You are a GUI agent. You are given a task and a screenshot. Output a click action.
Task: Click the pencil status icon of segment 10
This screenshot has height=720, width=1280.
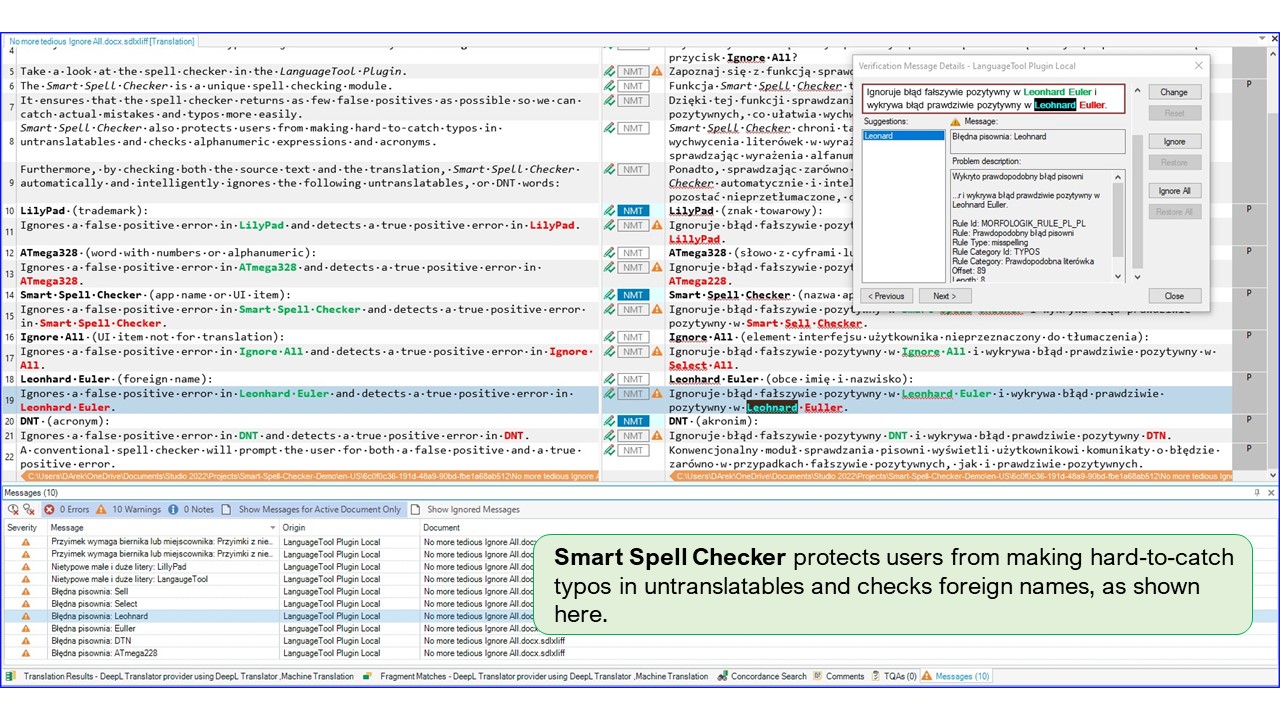(609, 211)
